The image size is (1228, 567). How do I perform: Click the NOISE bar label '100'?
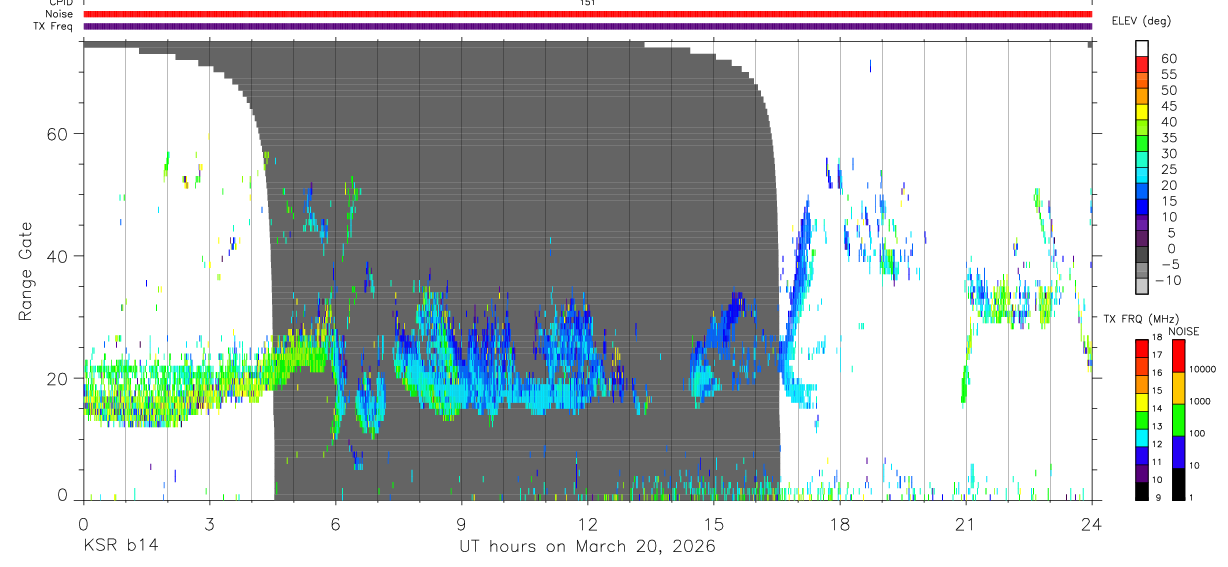1197,434
